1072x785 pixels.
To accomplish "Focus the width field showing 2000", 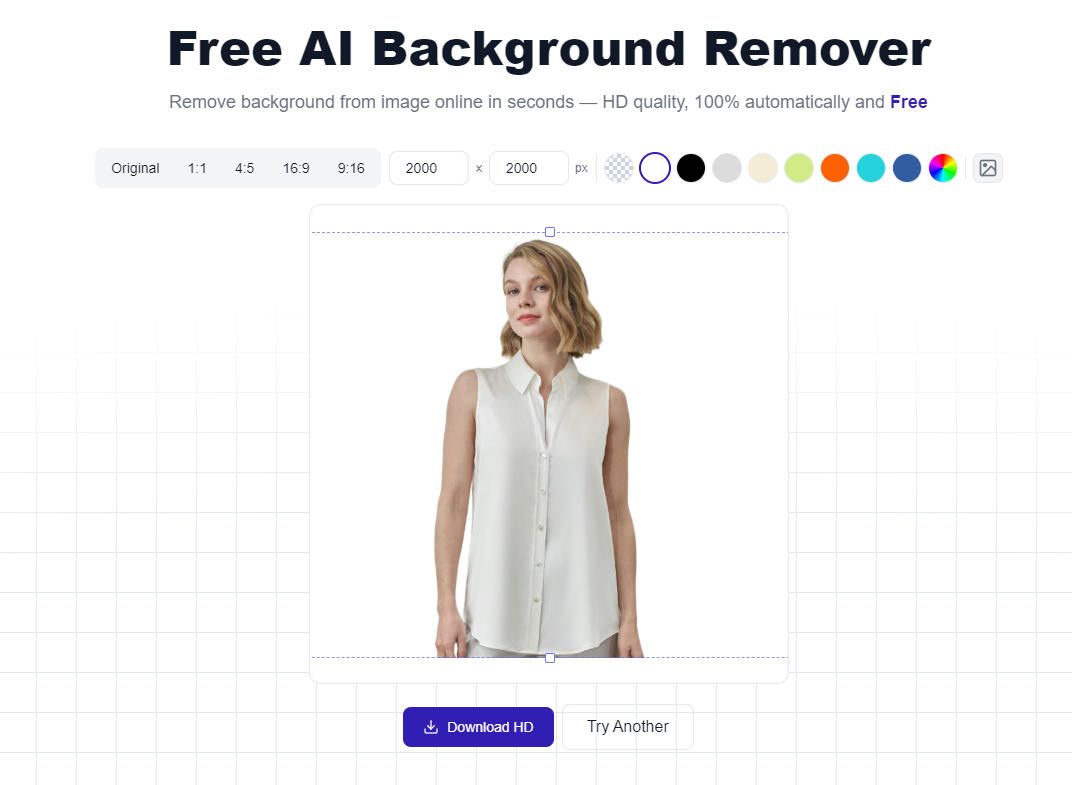I will click(429, 168).
